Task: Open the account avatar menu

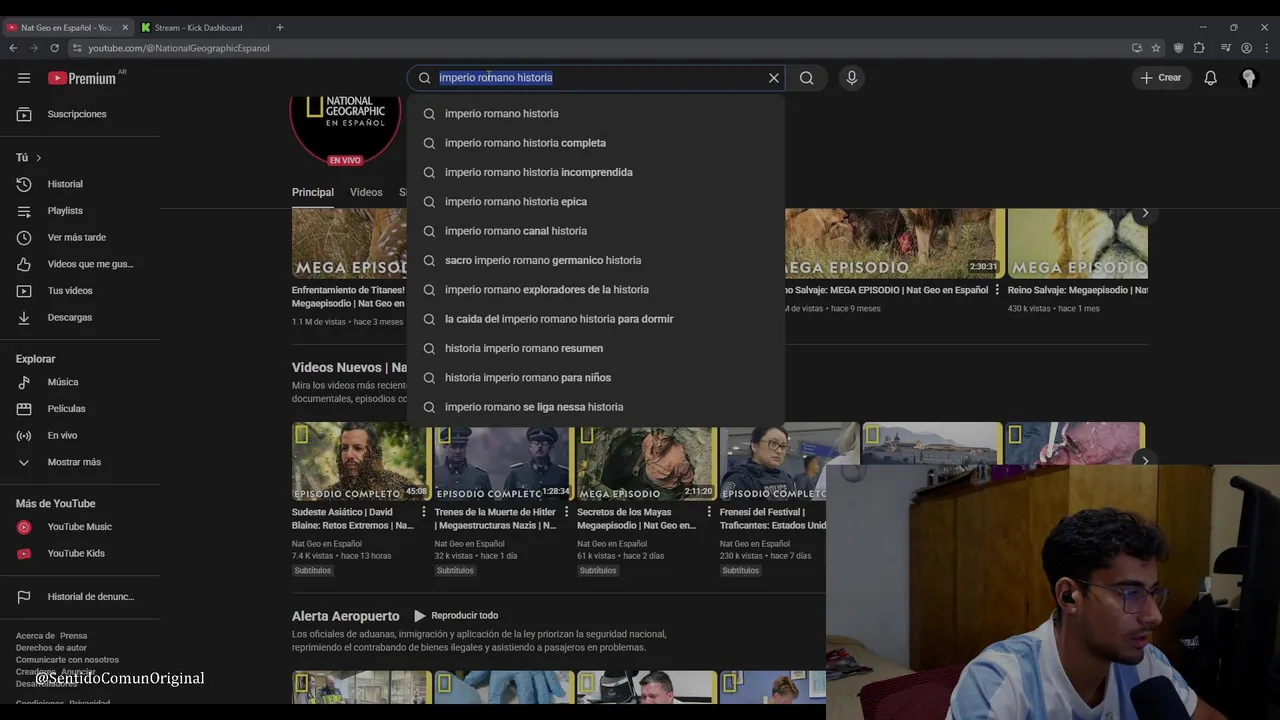Action: [x=1248, y=78]
